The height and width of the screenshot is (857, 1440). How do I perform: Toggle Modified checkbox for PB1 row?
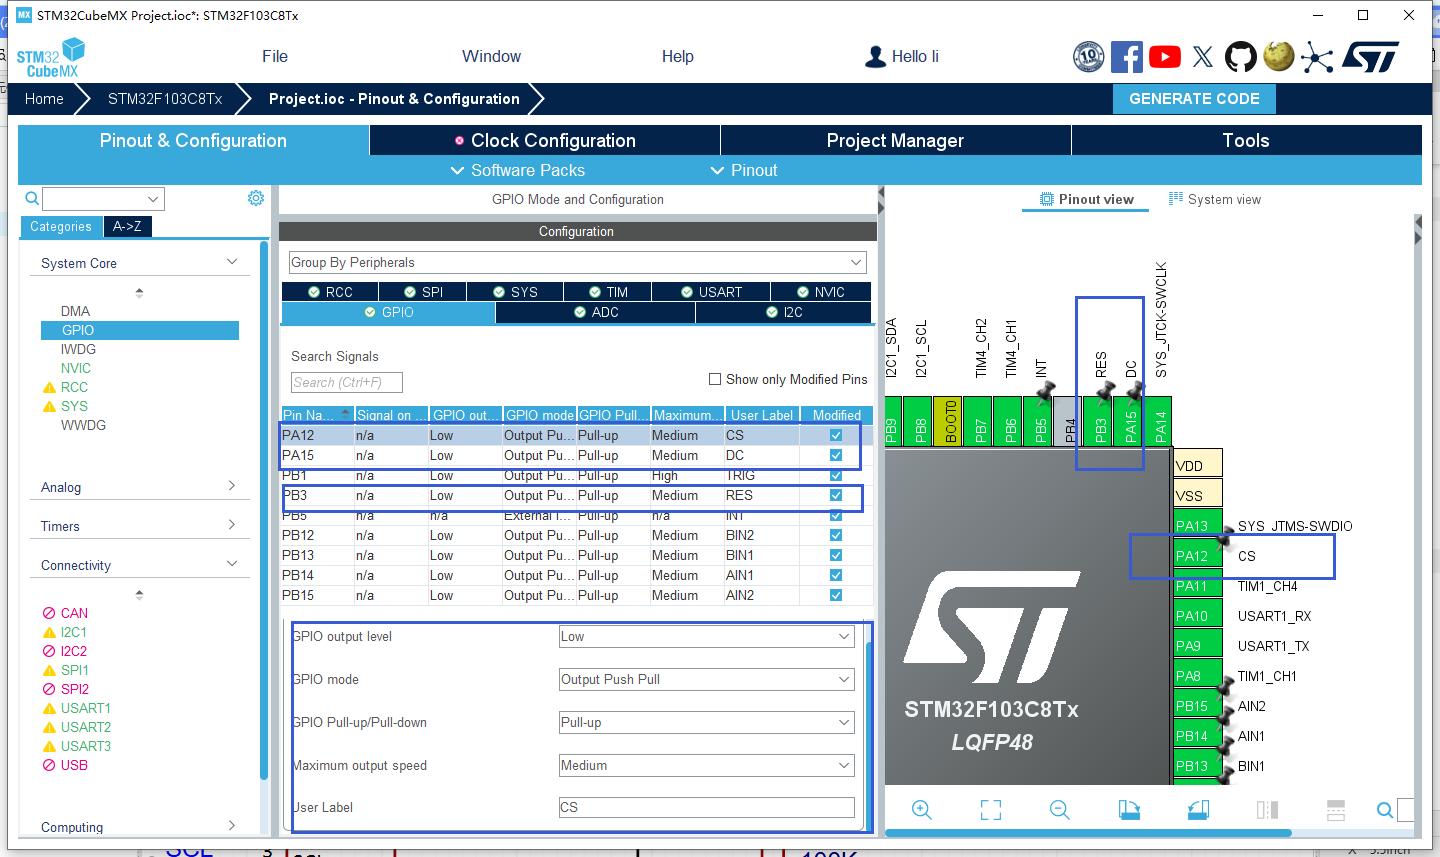(x=836, y=475)
